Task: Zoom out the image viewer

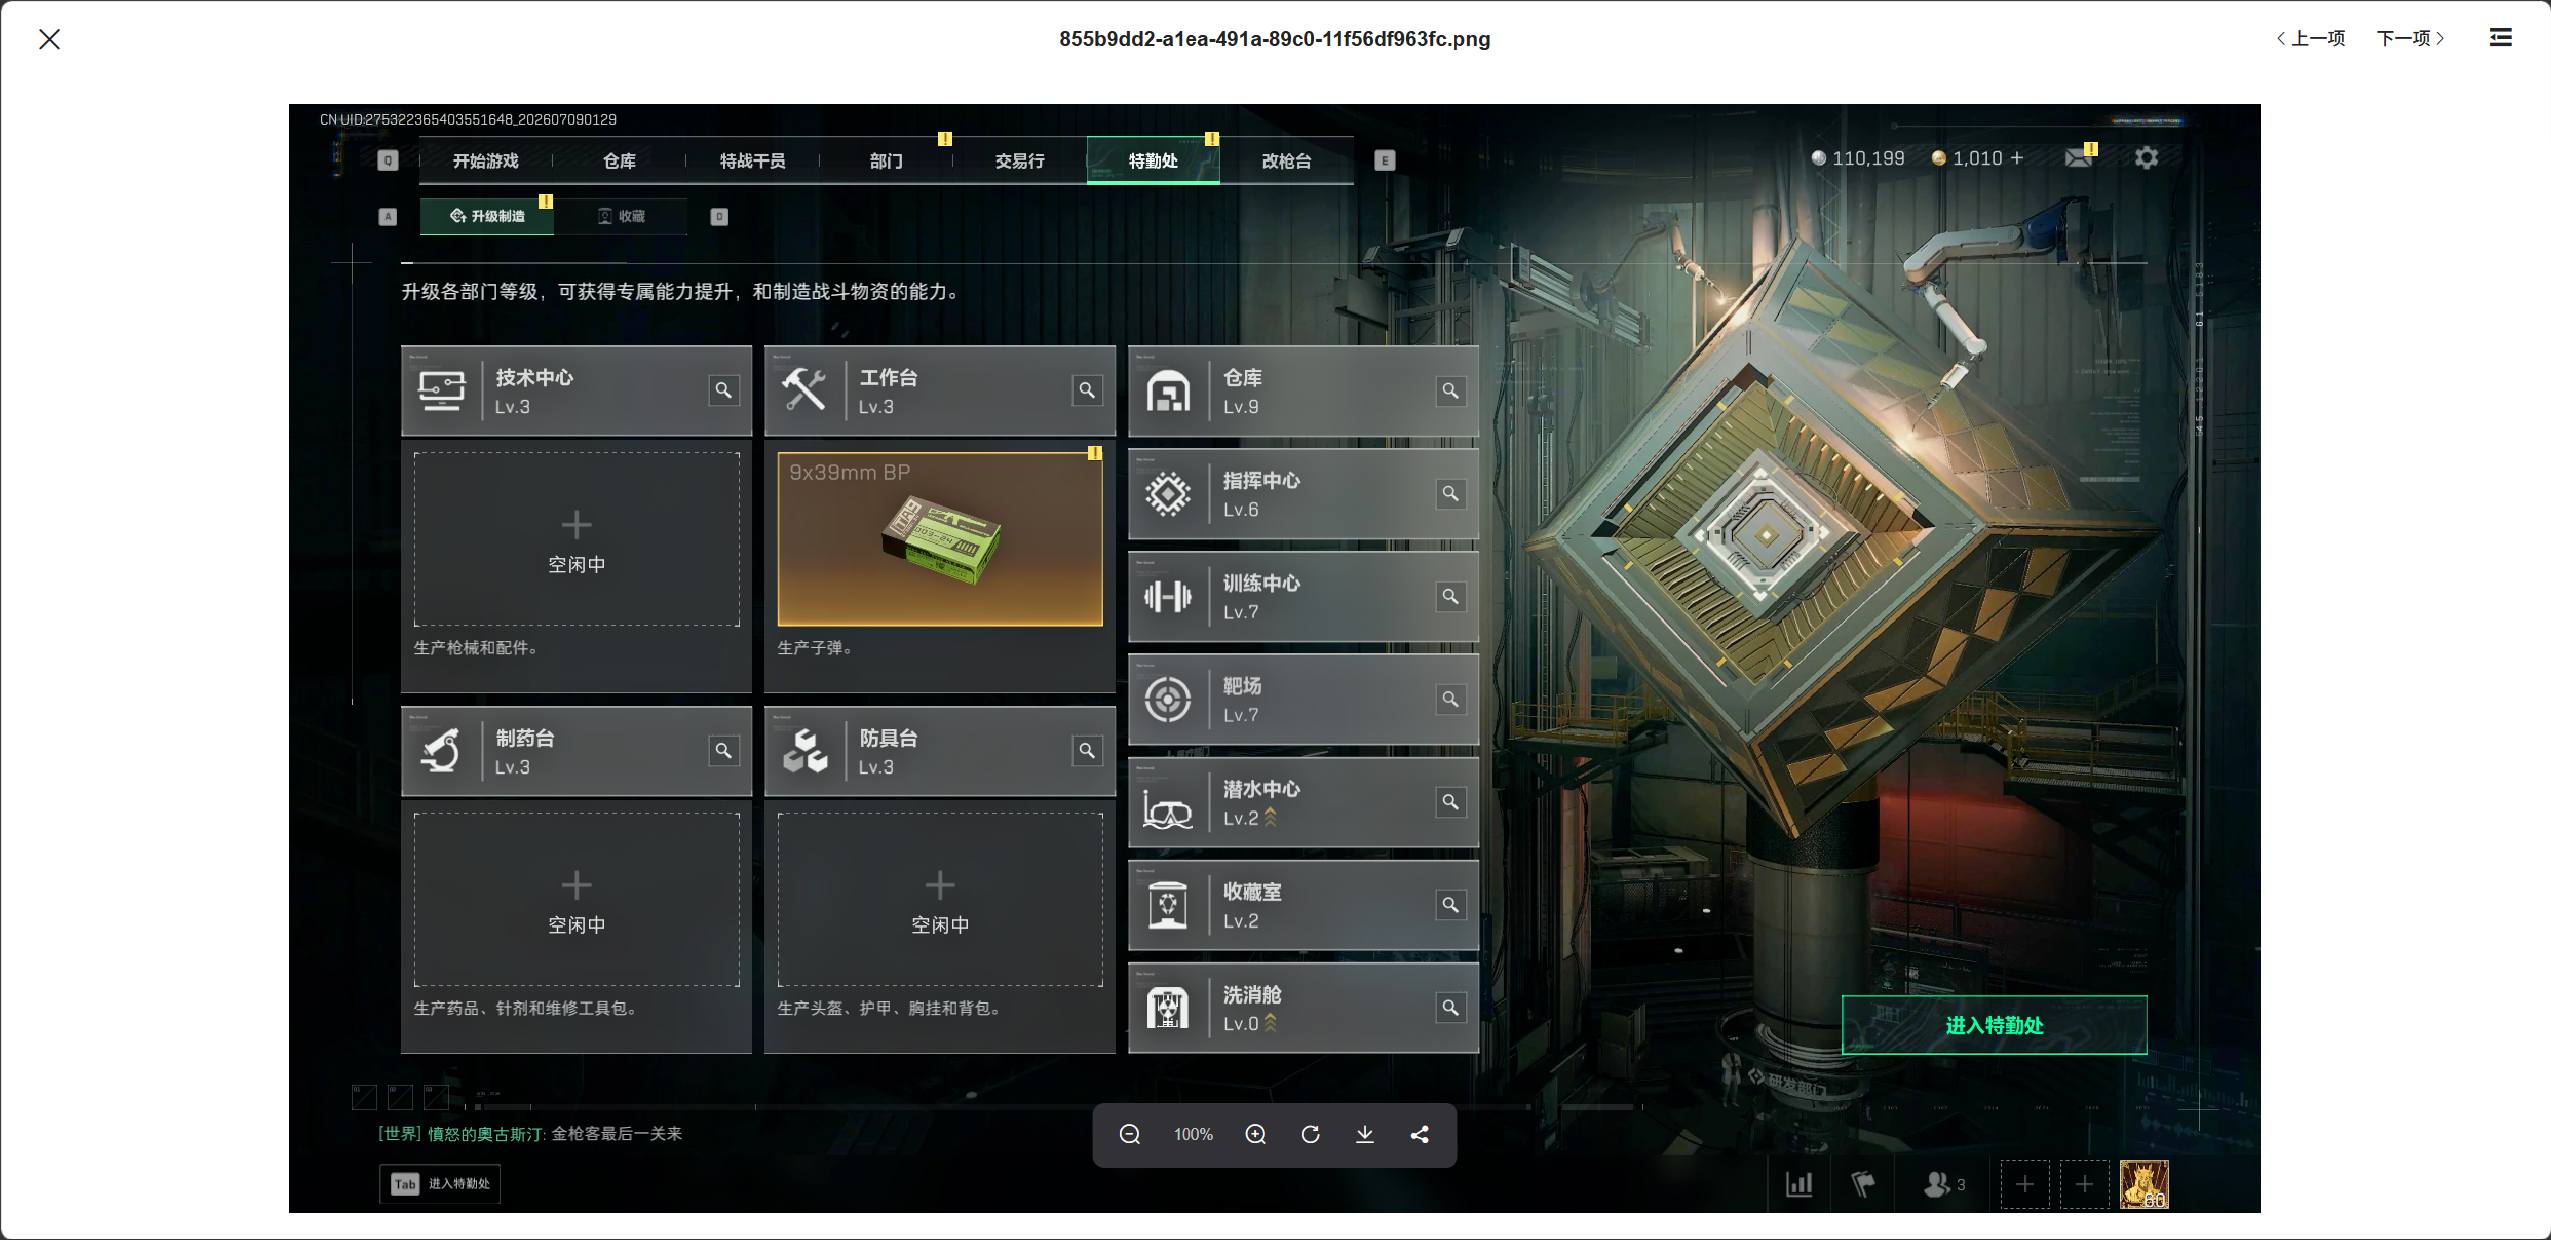Action: click(x=1130, y=1134)
